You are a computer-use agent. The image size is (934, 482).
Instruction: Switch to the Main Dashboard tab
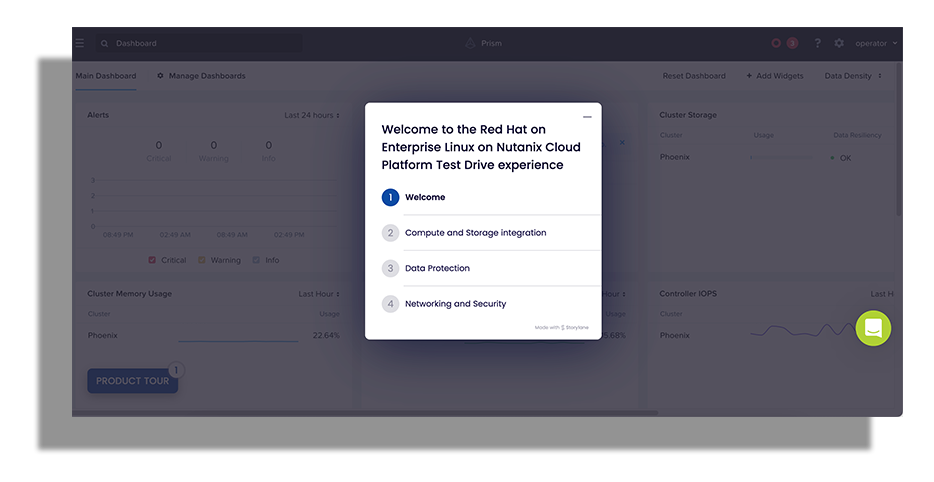click(x=106, y=76)
